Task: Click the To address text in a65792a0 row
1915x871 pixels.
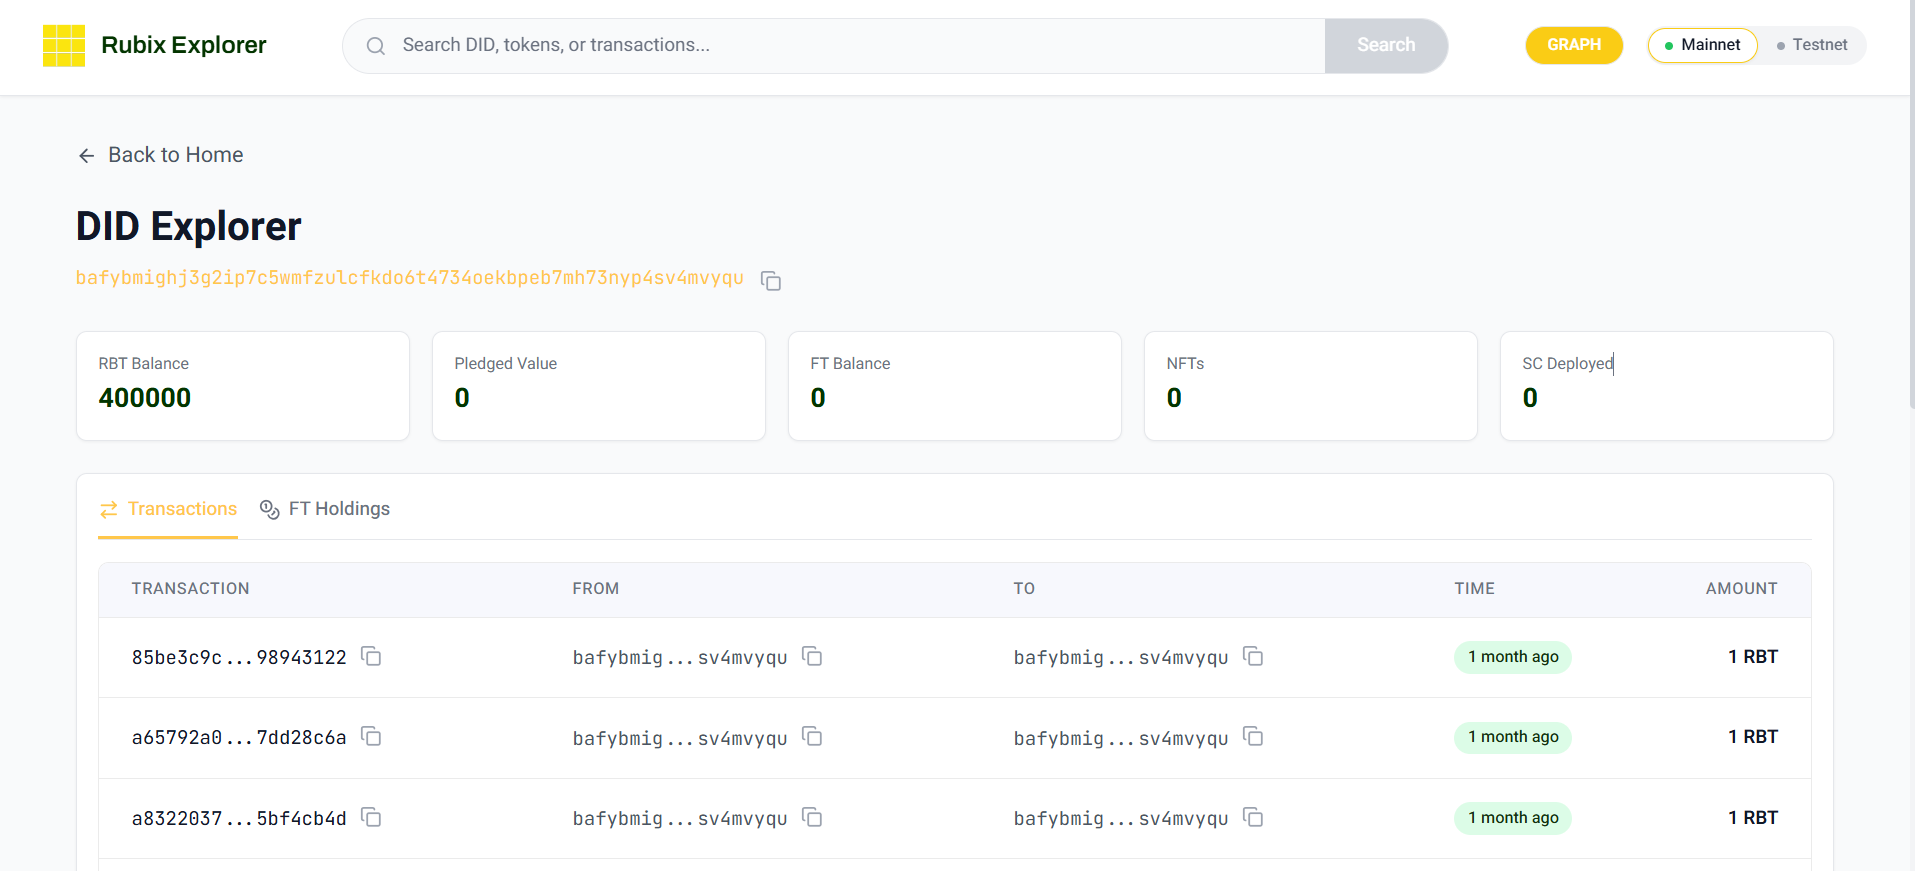Action: coord(1121,738)
